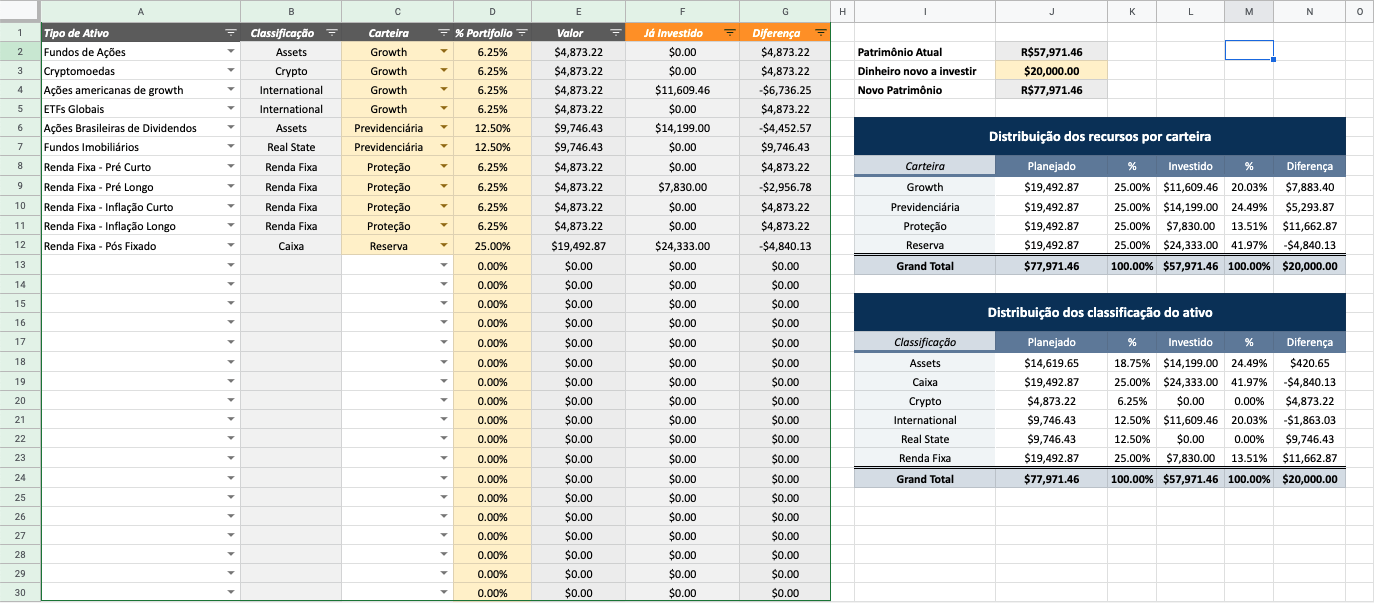The image size is (1374, 603).
Task: Open filter icon on Já Investido header
Action: coord(729,33)
